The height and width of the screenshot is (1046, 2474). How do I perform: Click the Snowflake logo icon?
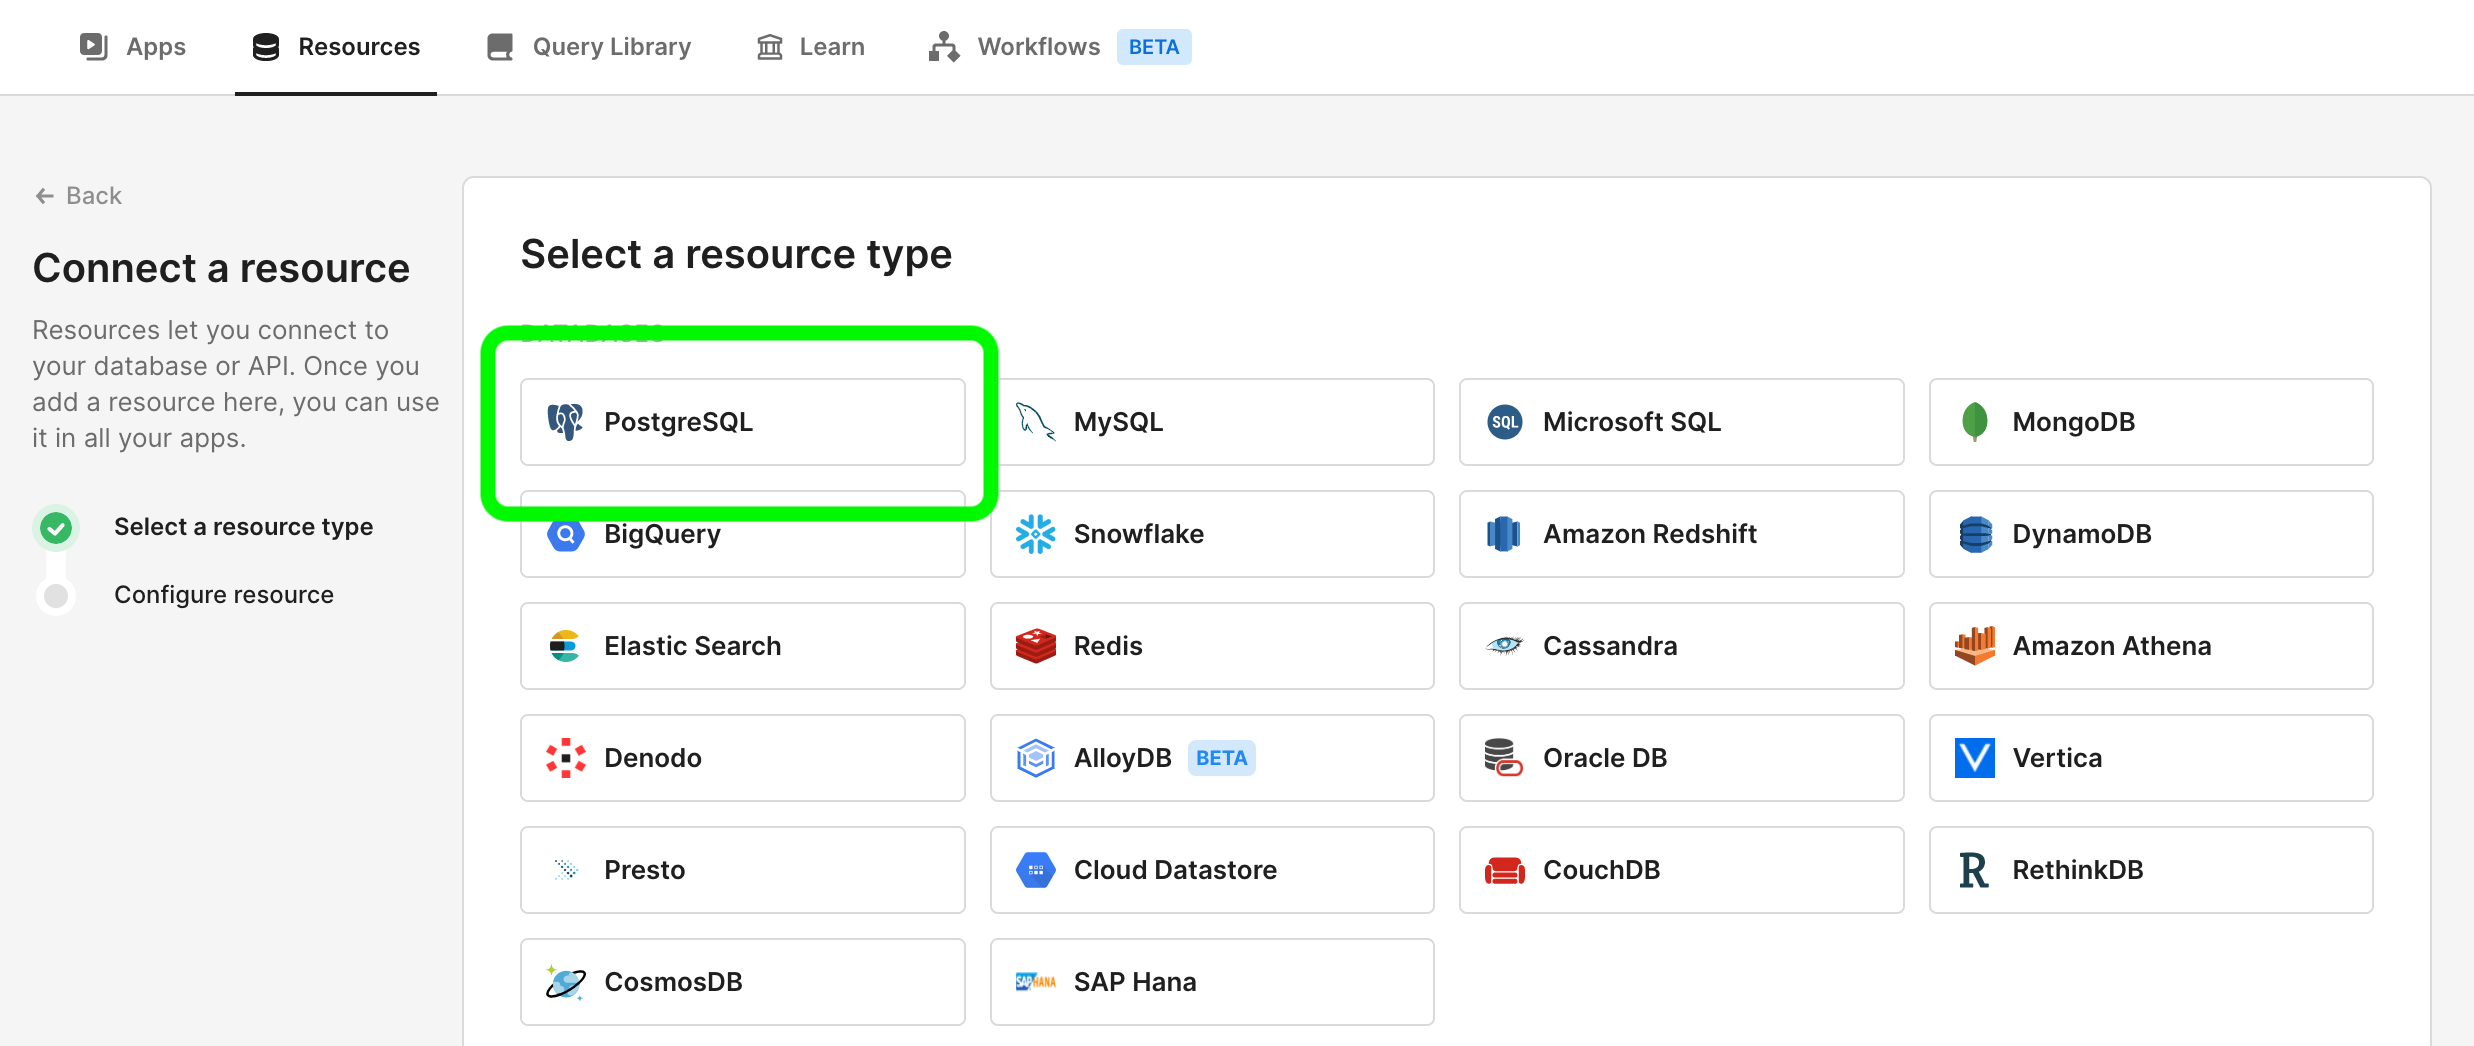coord(1035,534)
